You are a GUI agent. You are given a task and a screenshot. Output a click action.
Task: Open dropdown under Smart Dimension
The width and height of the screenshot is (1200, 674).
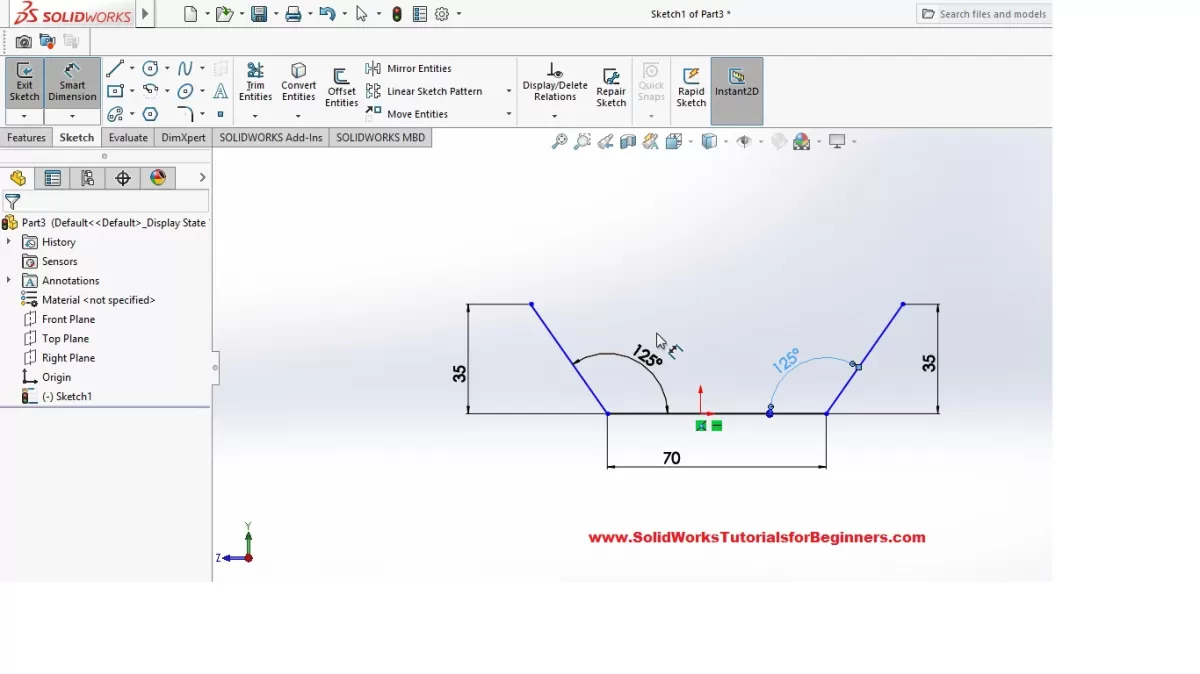(72, 117)
